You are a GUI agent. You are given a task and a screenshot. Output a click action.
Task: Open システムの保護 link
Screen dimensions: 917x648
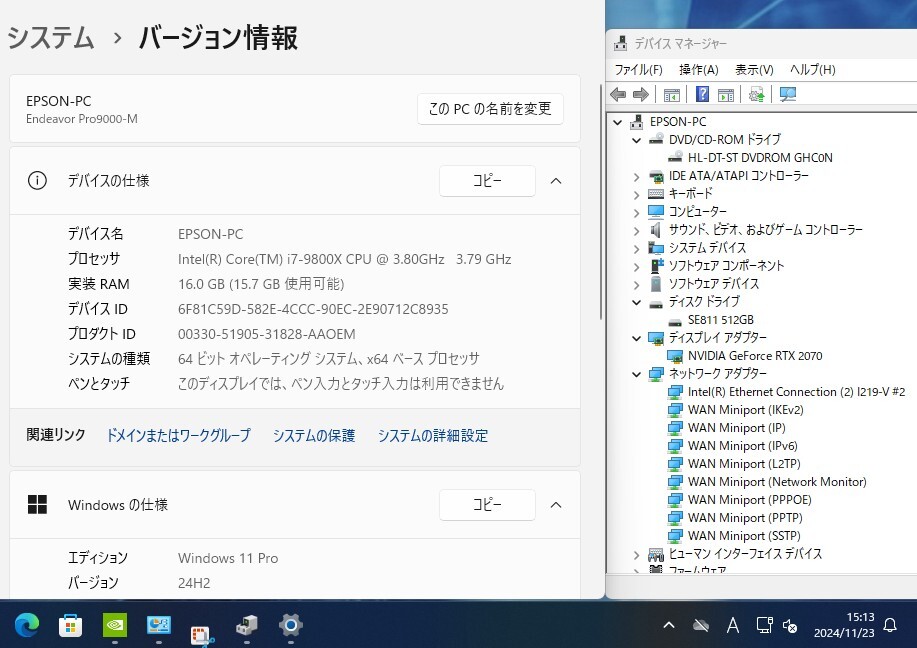[314, 436]
